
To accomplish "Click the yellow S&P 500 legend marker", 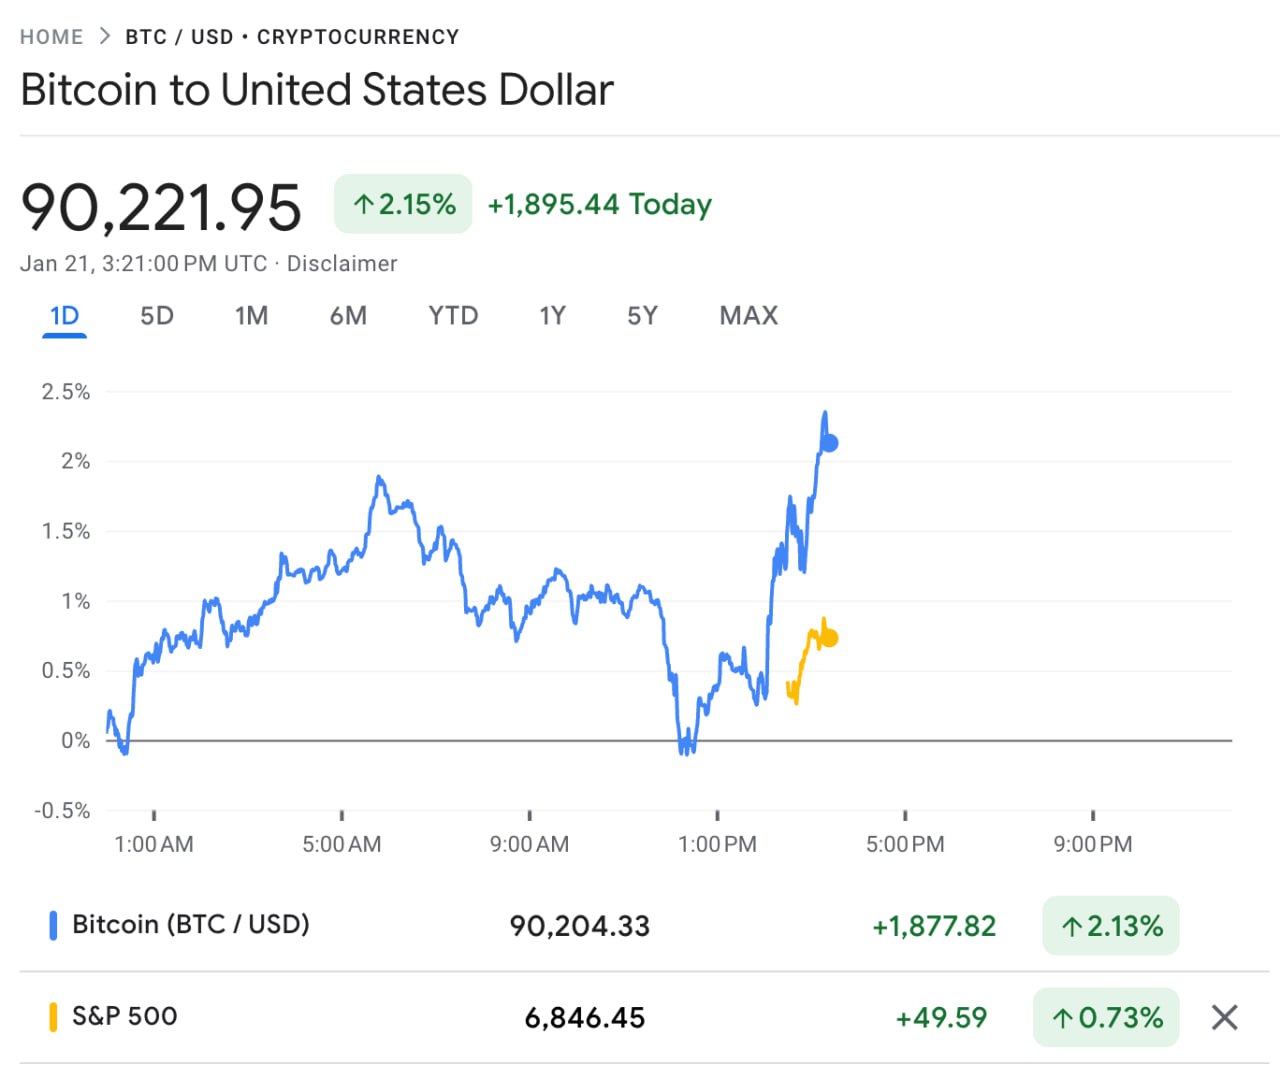I will coord(53,1017).
